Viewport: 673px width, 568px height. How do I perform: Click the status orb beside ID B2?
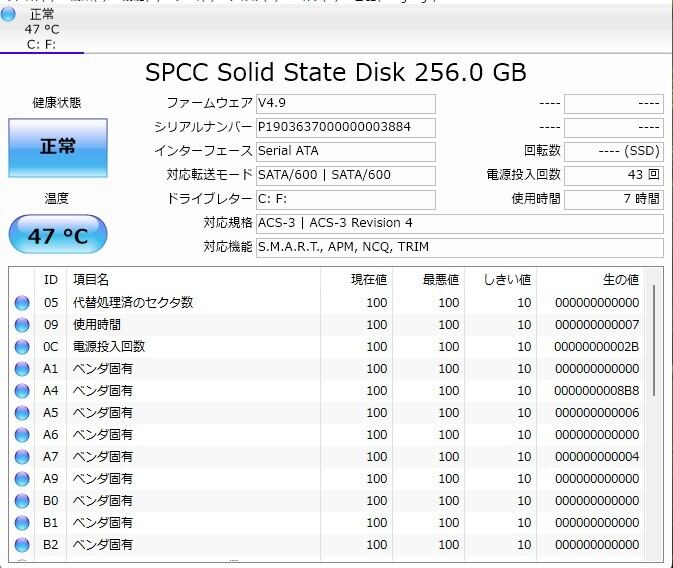coord(22,545)
